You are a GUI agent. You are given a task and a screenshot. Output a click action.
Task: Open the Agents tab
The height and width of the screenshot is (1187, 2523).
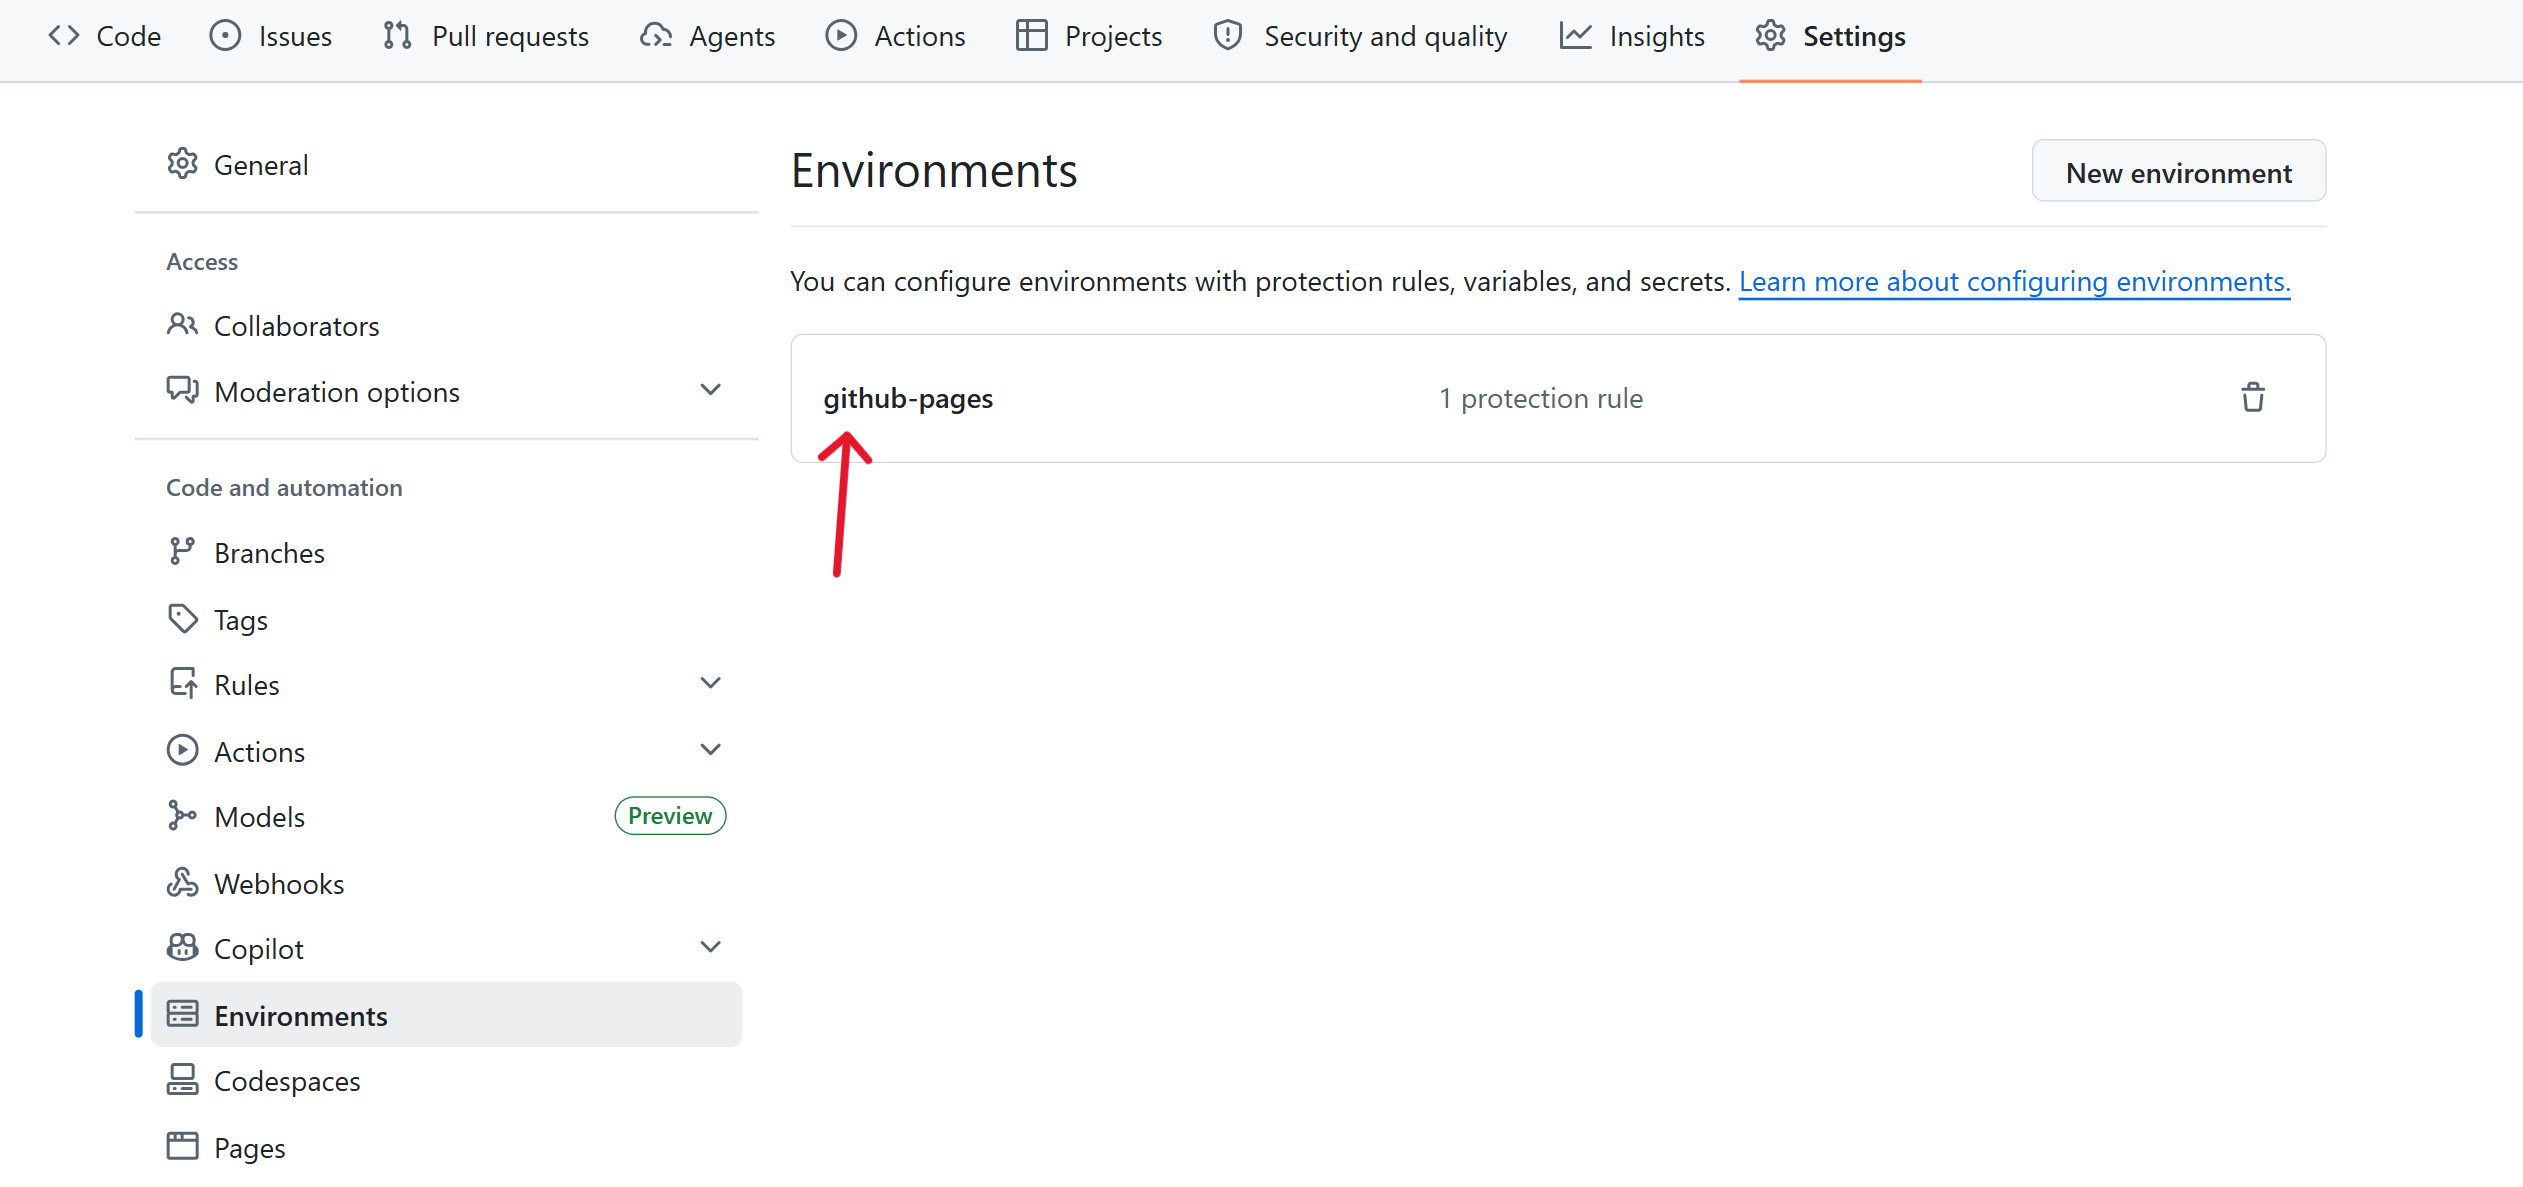[707, 36]
